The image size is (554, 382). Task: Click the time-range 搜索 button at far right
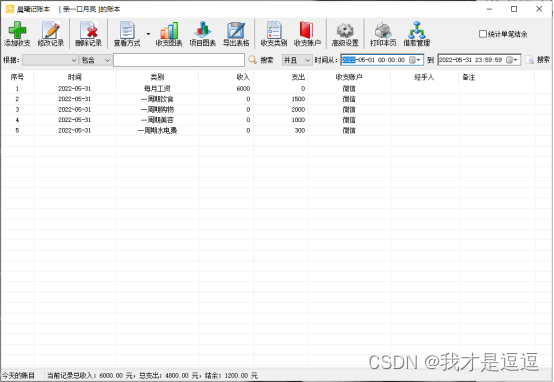tap(538, 60)
